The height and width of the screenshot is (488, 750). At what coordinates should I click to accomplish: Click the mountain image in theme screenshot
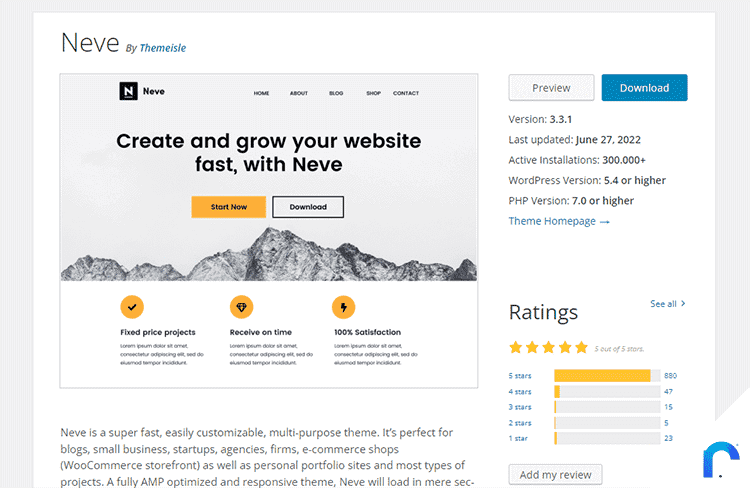click(268, 255)
